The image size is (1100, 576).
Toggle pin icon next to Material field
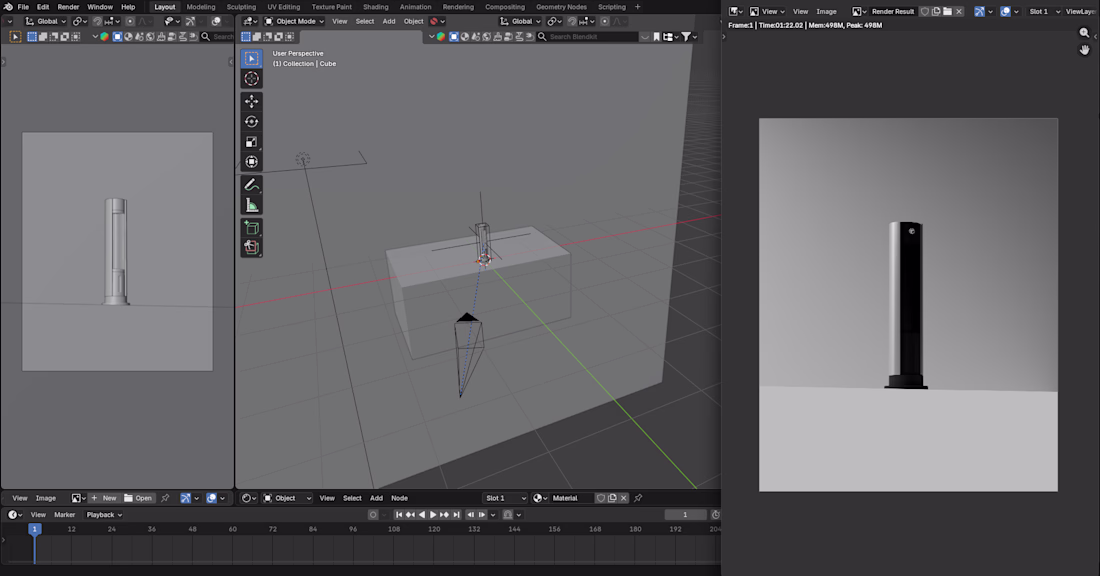[x=638, y=498]
